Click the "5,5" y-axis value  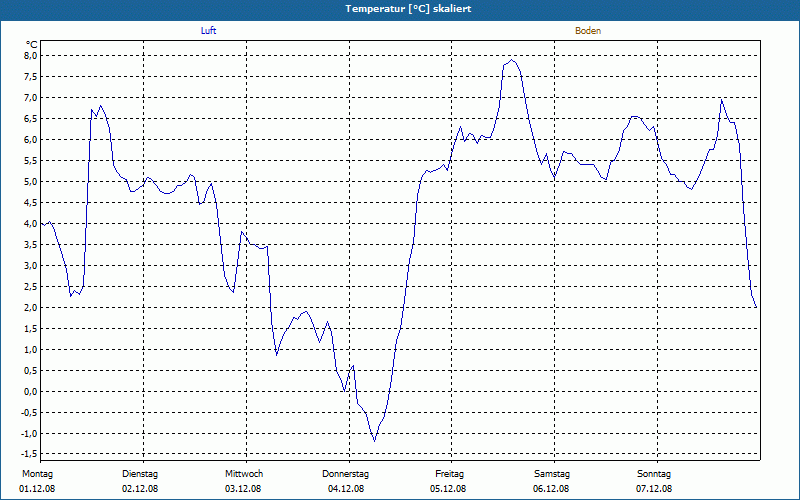coord(31,160)
